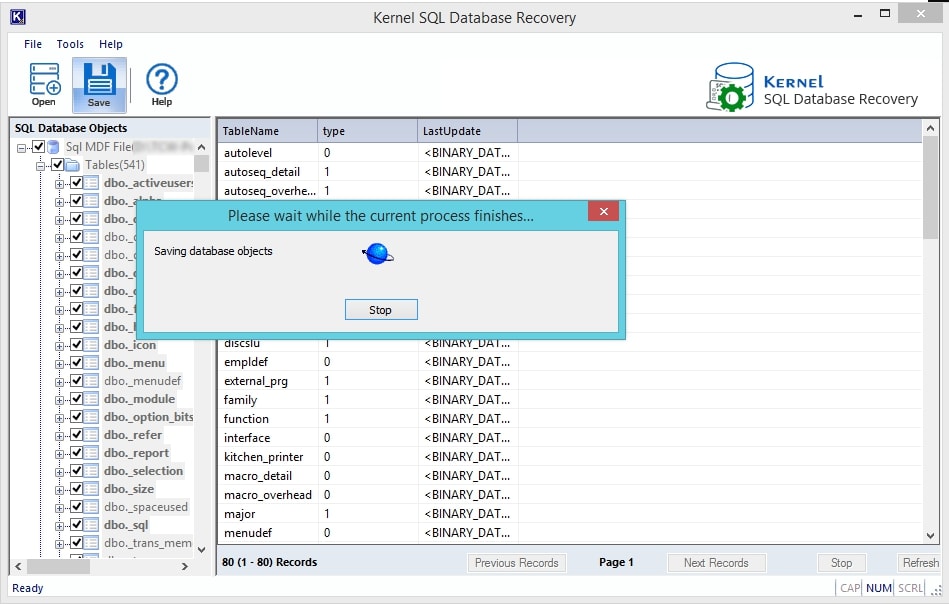Sort by the LastUpdate column header
This screenshot has width=949, height=604.
(x=468, y=131)
